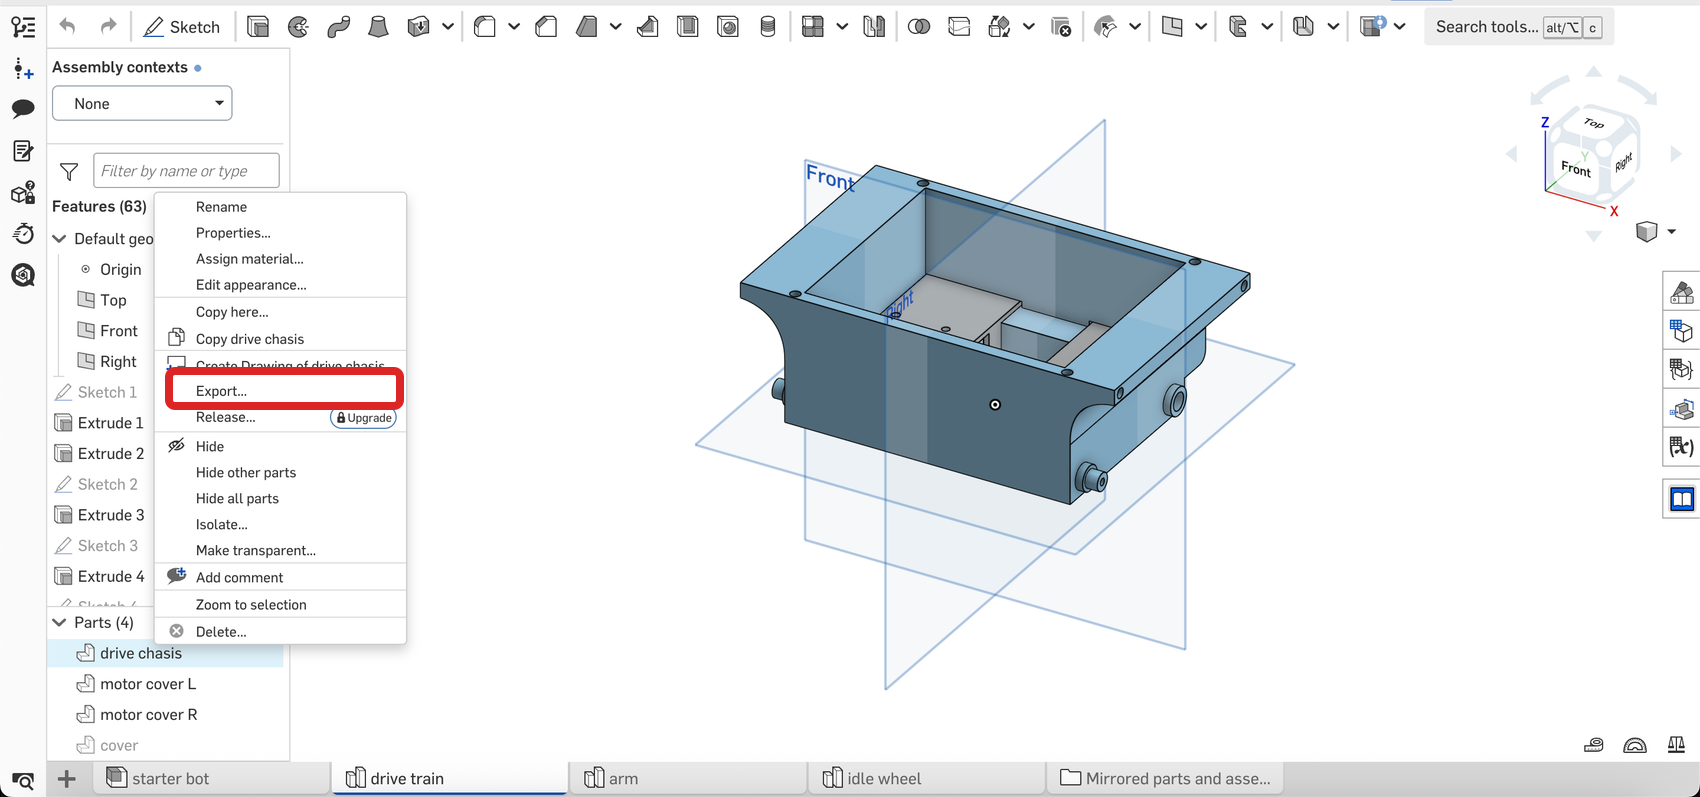
Task: Click the Undo arrow
Action: point(67,26)
